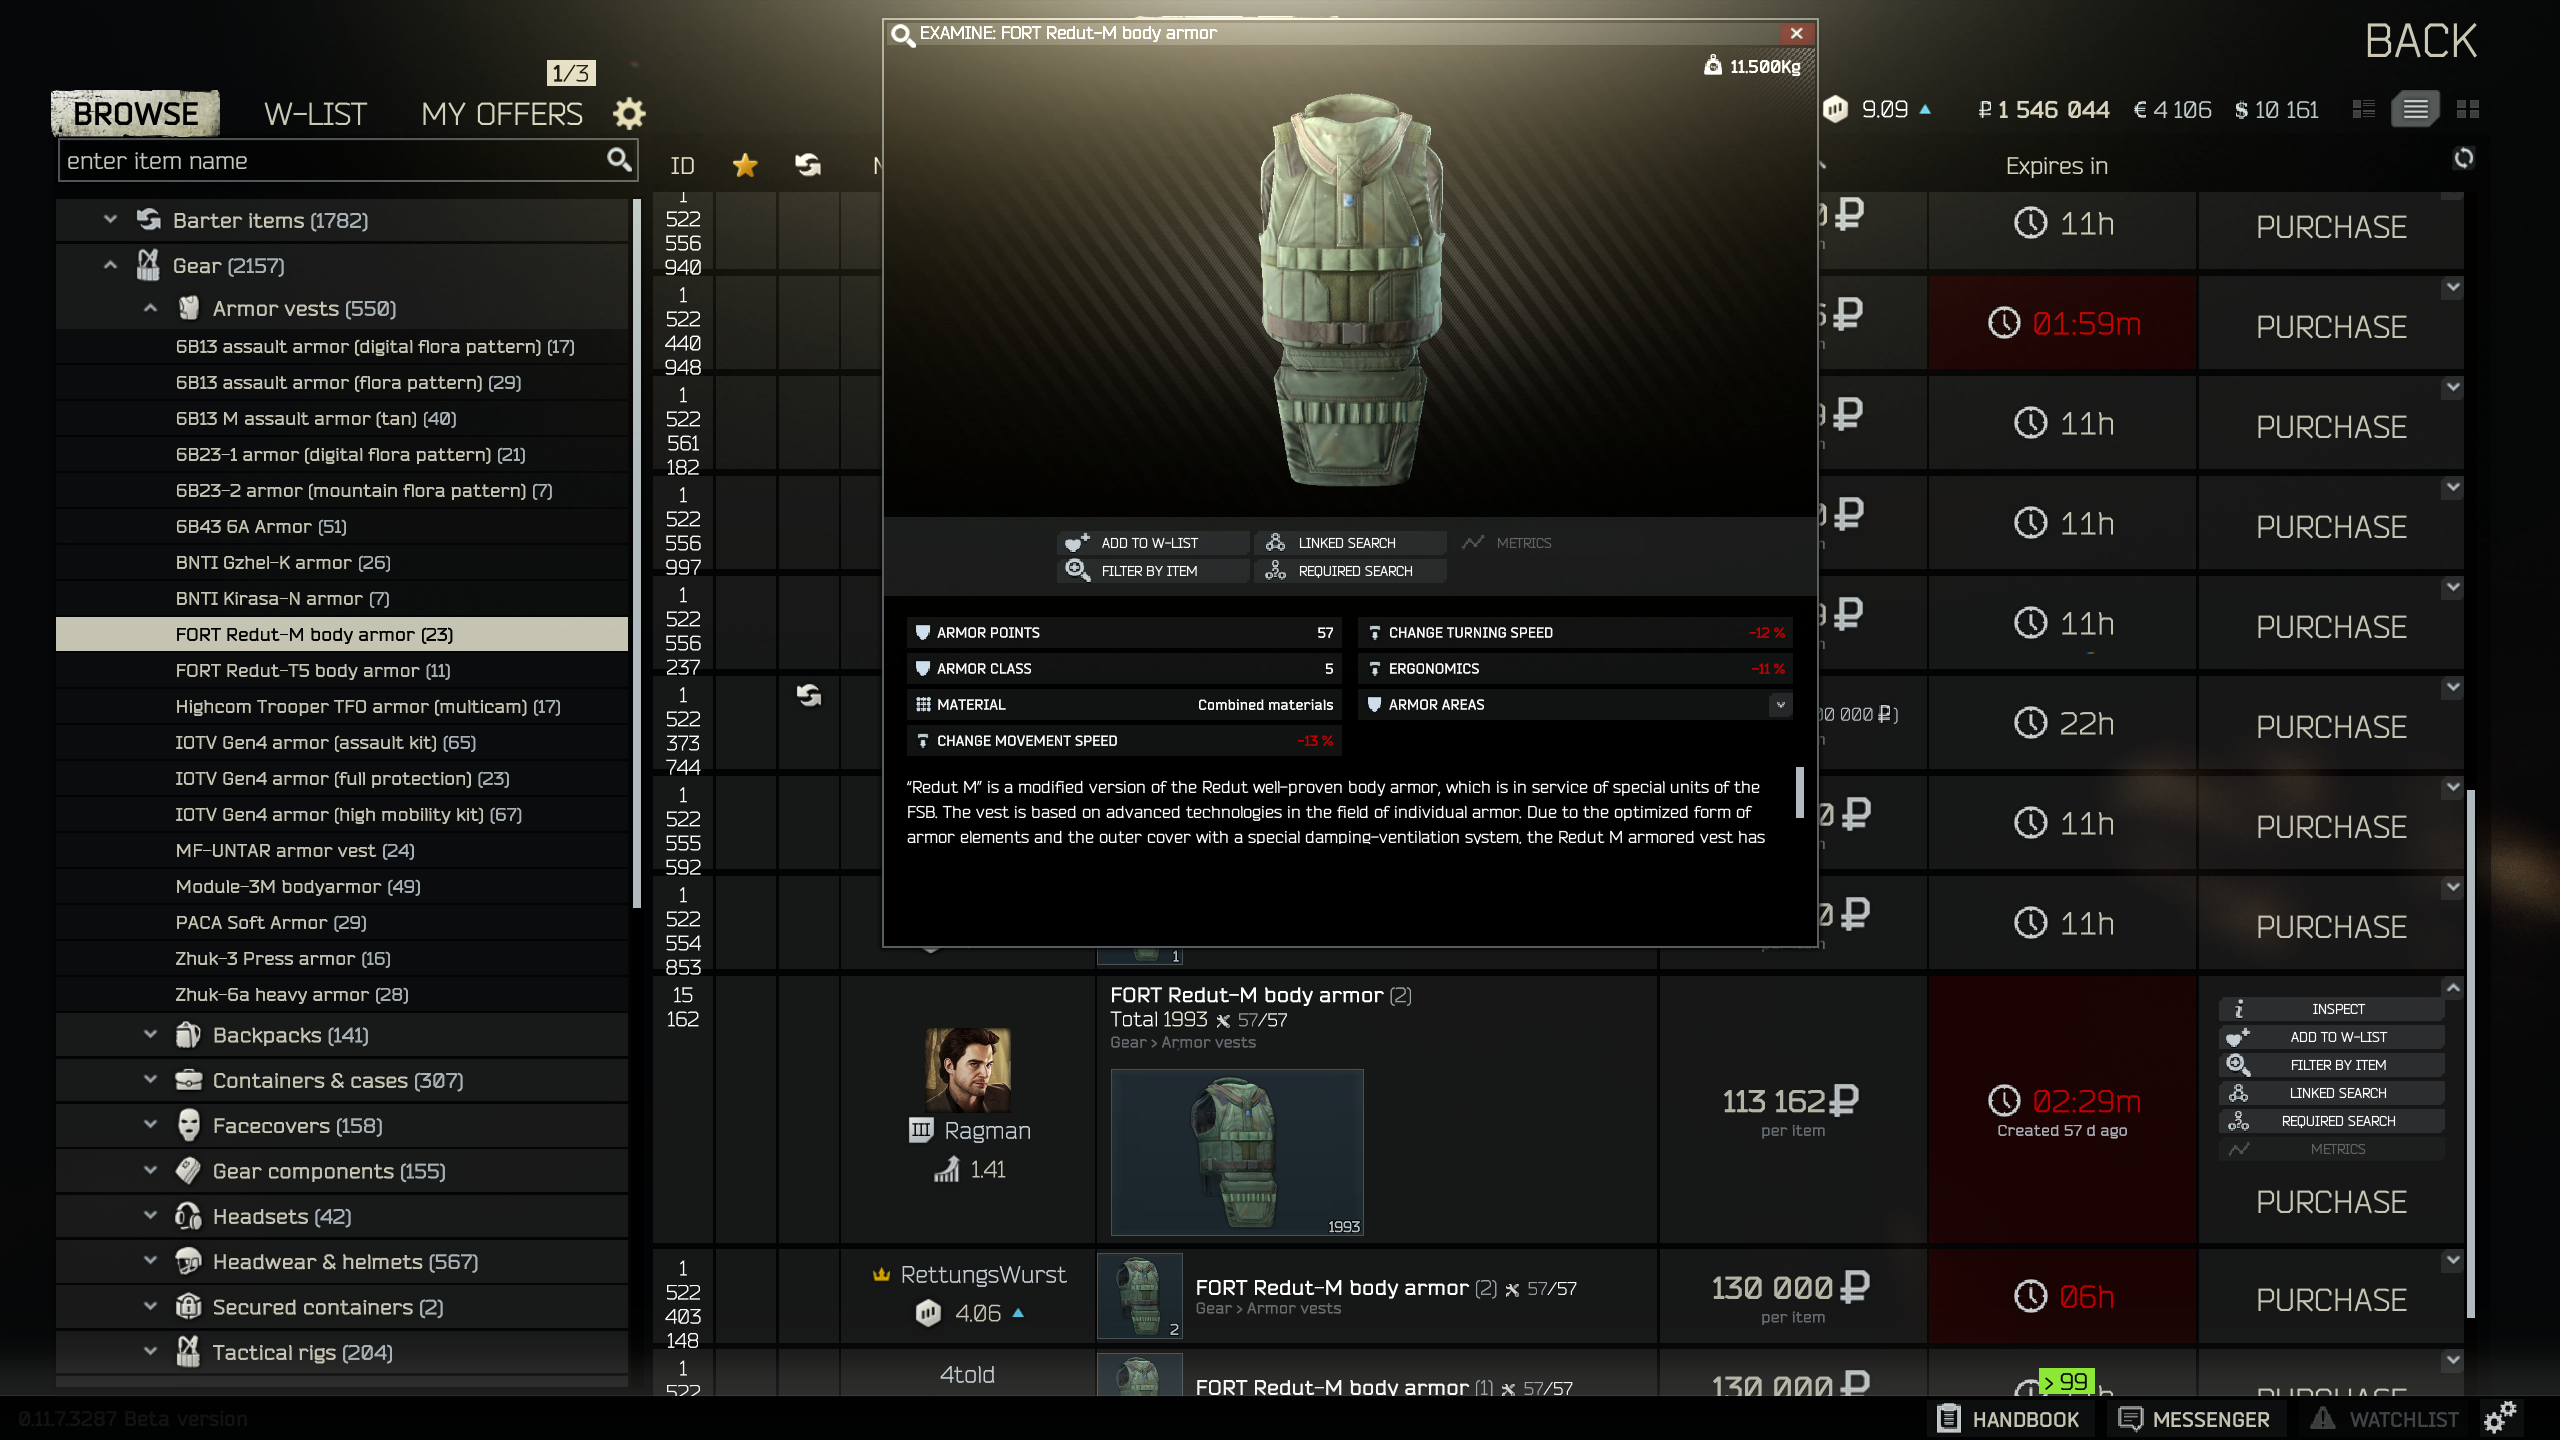Sort offers by Expires in column
Image resolution: width=2560 pixels, height=1440 pixels.
tap(2056, 166)
